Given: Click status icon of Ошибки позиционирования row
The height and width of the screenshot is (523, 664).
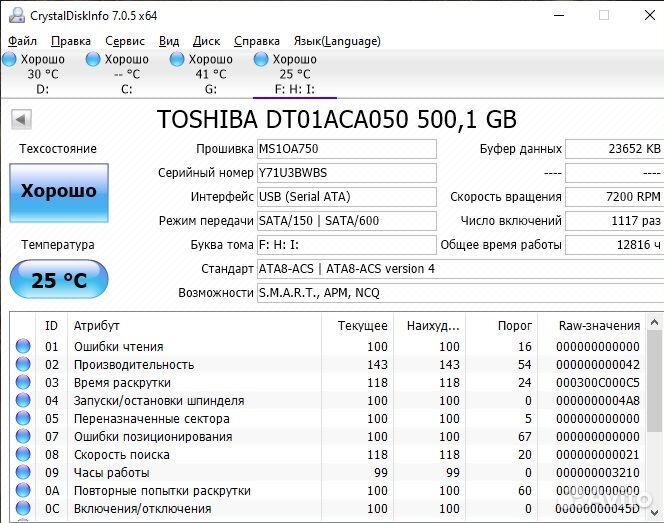Looking at the screenshot, I should tap(23, 436).
